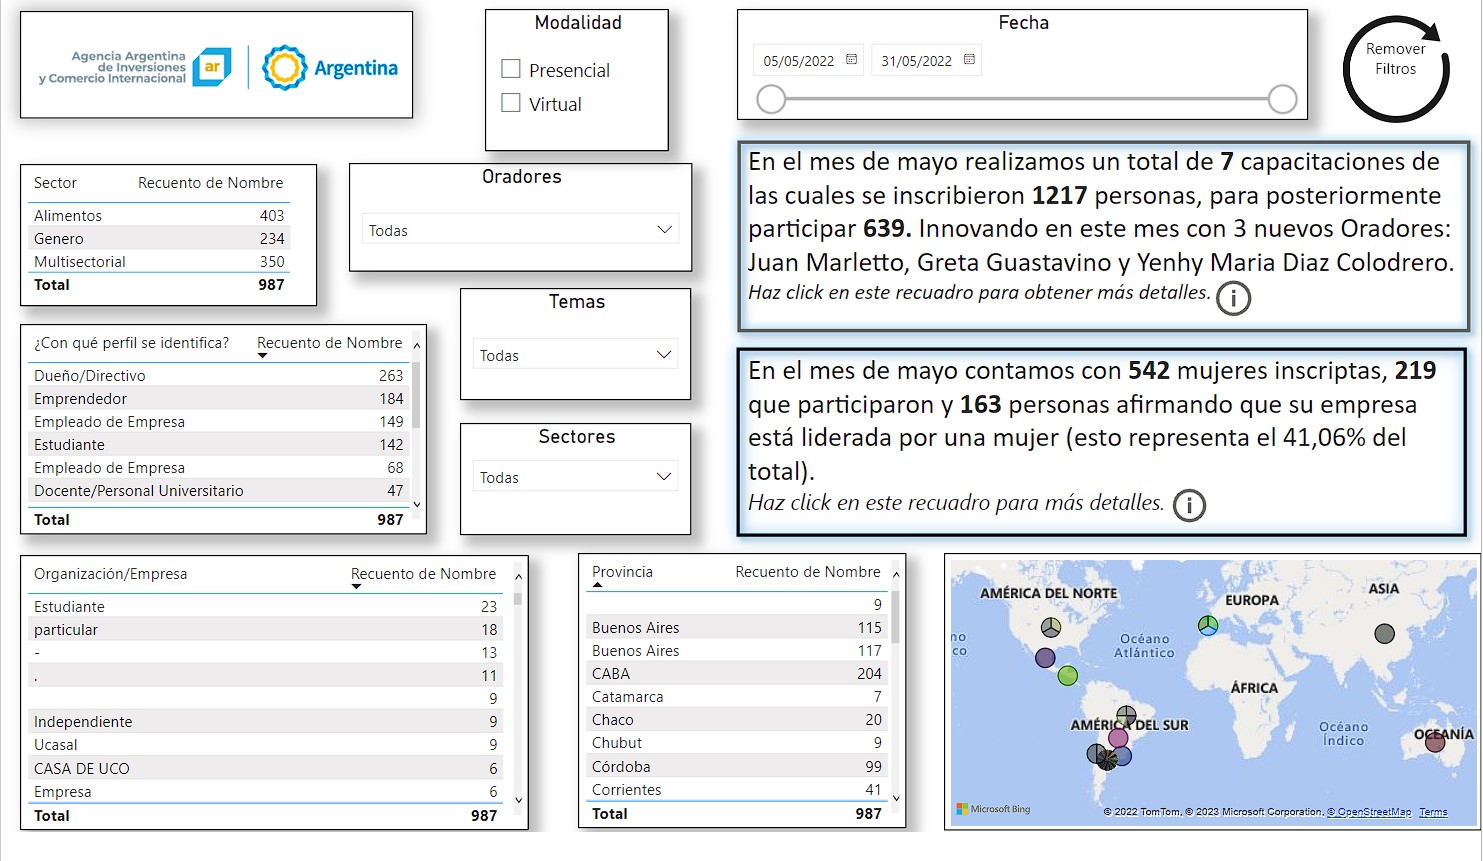Image resolution: width=1483 pixels, height=861 pixels.
Task: Open calendar picker for start date 05/05/2022
Action: 851,60
